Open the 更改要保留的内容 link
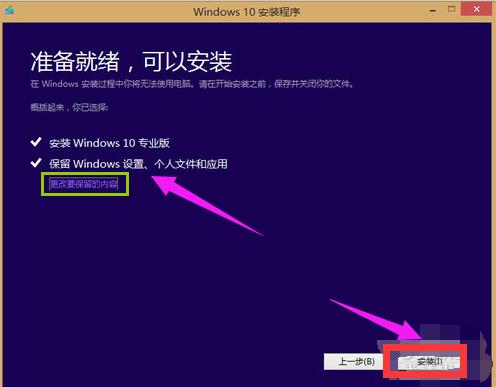Screen dimensions: 496x387 (83, 184)
